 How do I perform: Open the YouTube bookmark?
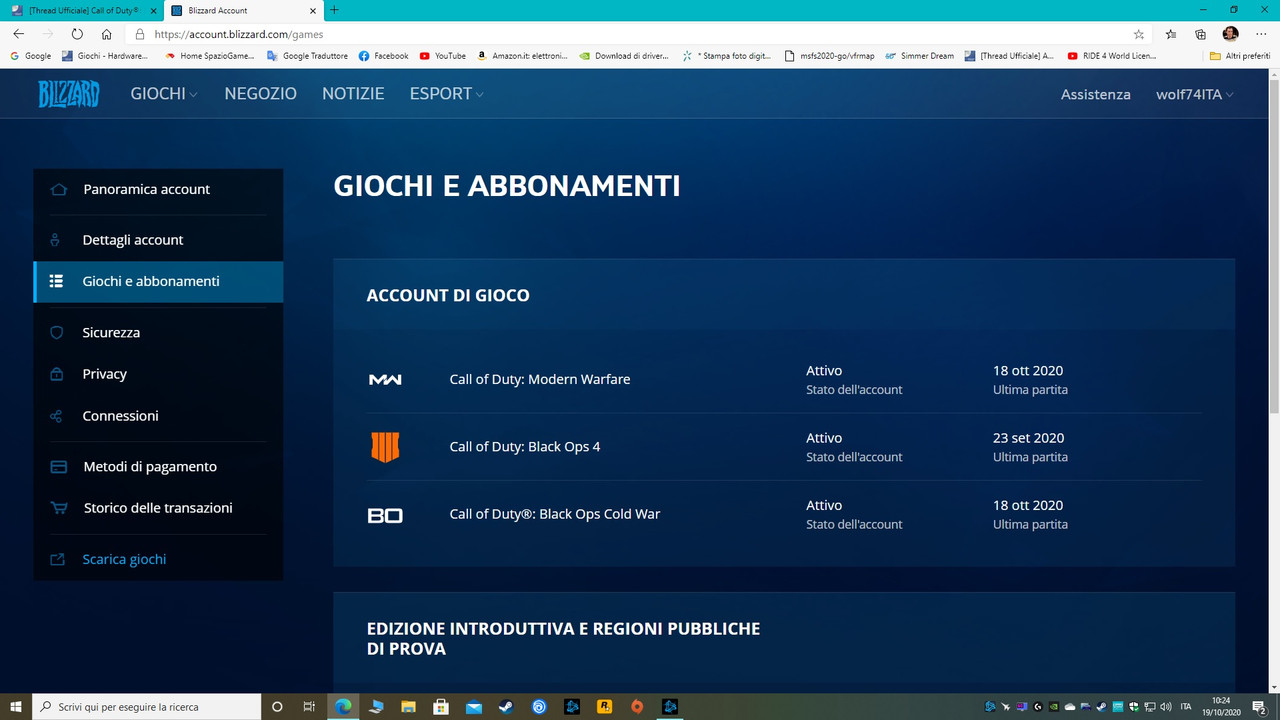443,56
